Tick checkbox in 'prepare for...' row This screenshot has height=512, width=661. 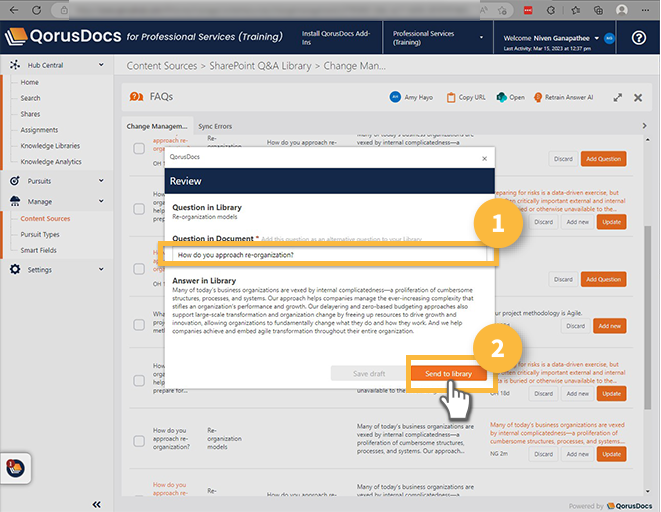pyautogui.click(x=139, y=381)
